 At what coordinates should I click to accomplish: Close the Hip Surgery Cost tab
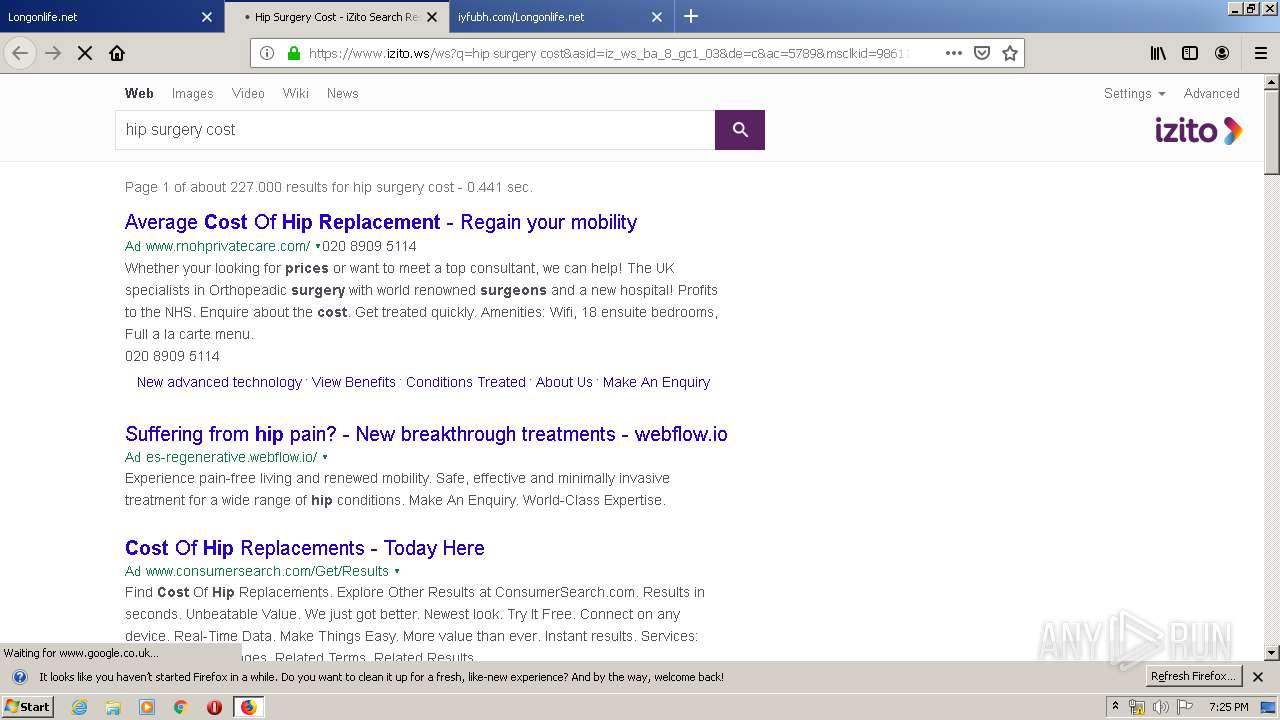[432, 17]
